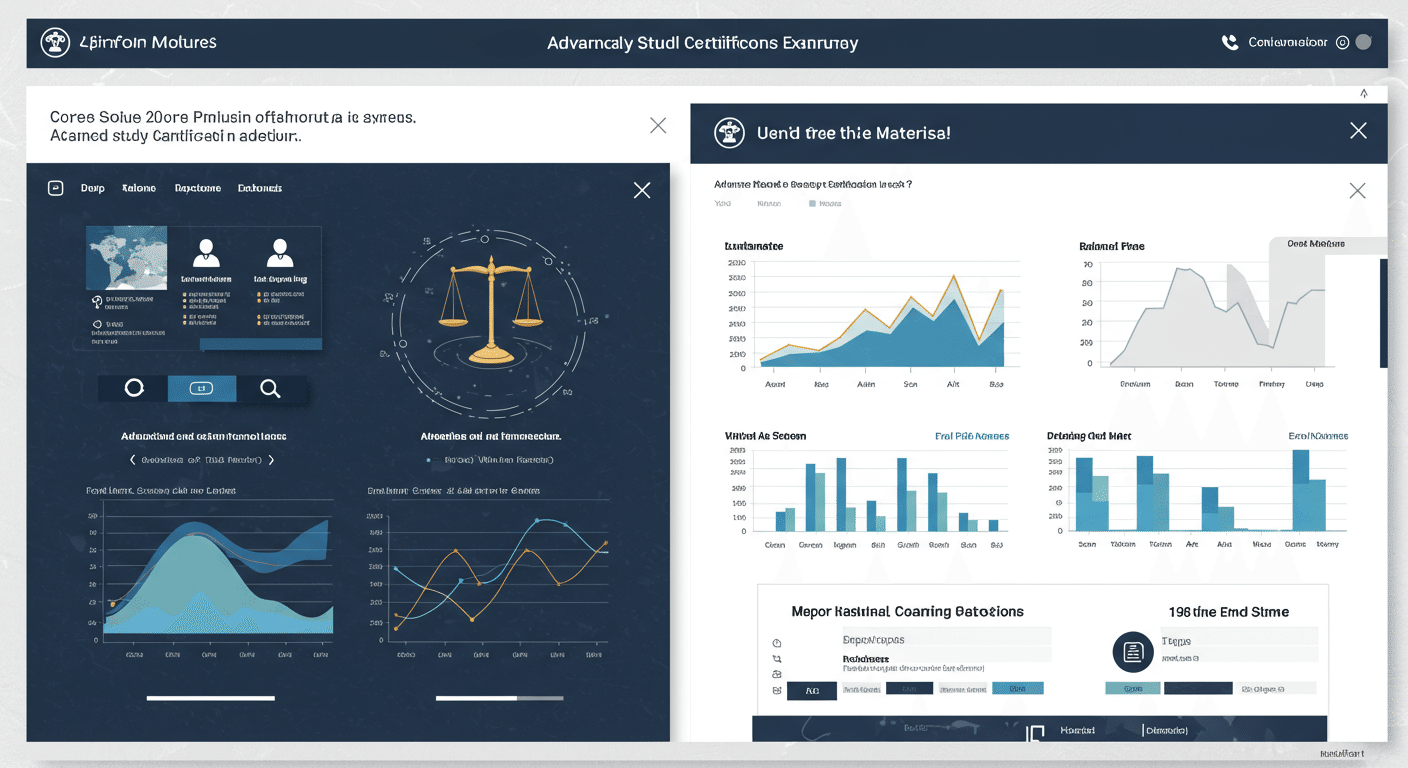
Task: Go to previous item with the left chevron
Action: click(134, 460)
